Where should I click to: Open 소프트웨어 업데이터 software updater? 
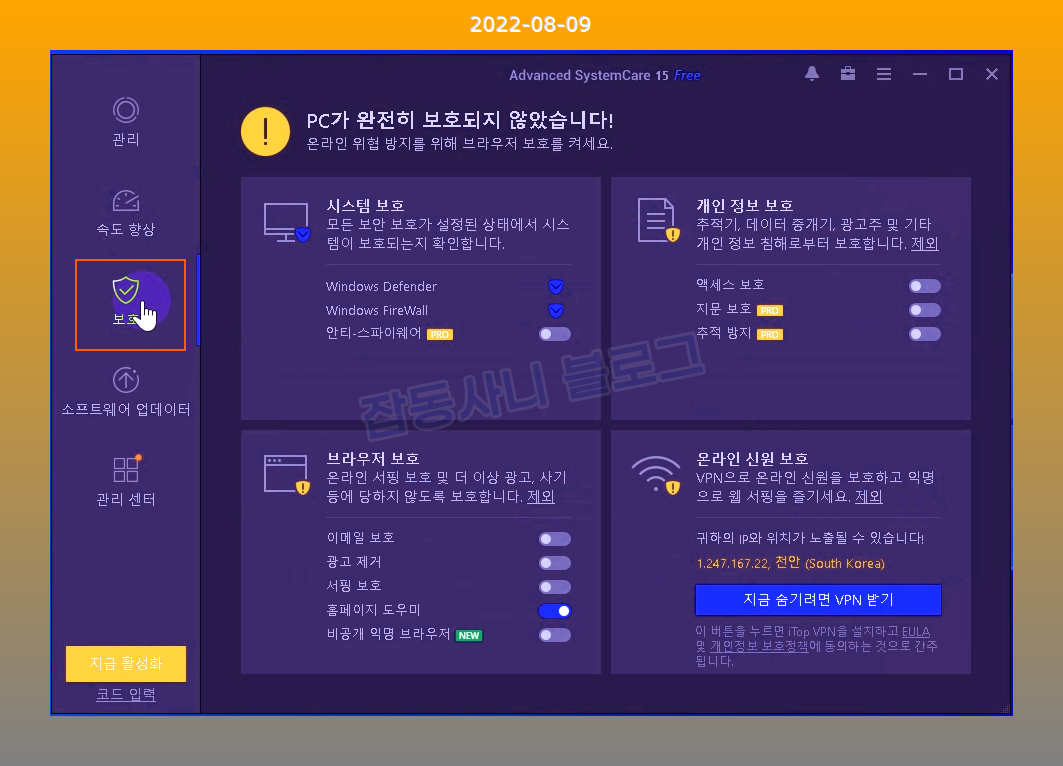125,392
